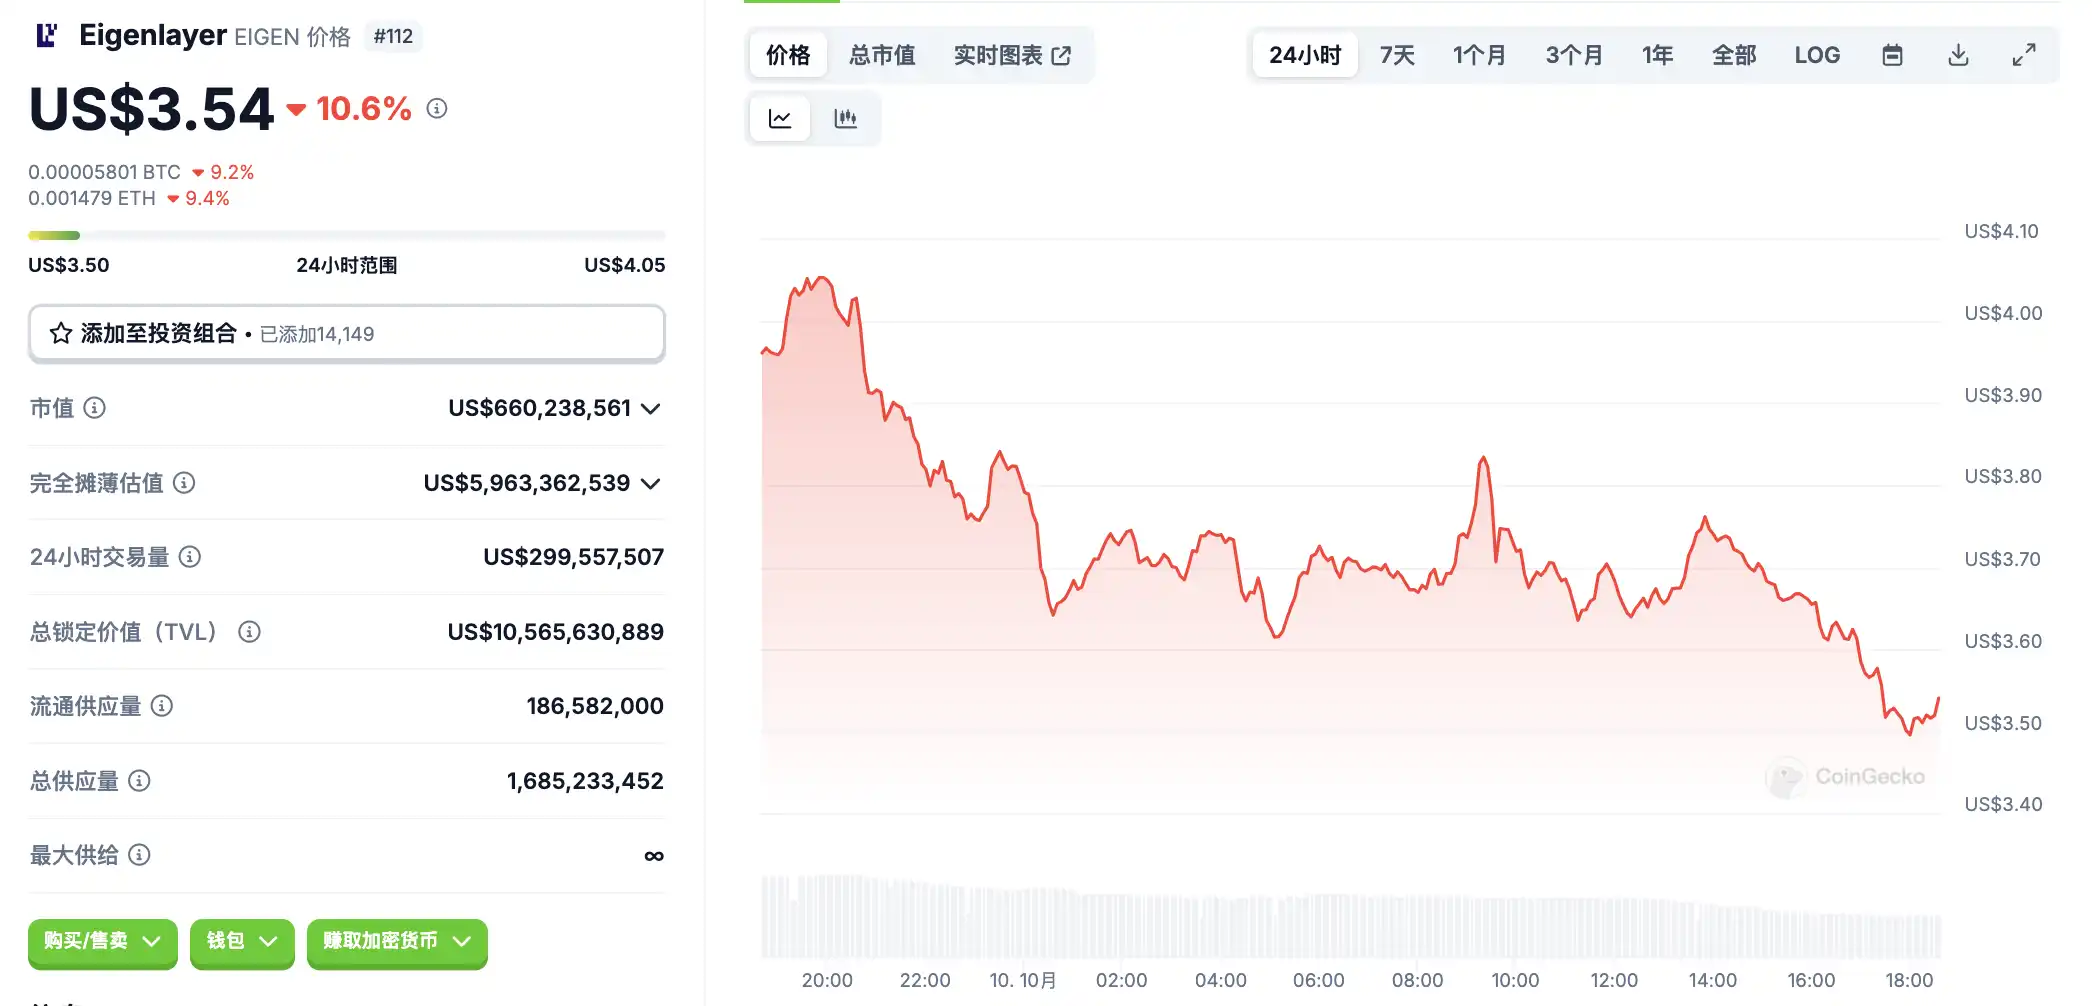The height and width of the screenshot is (1006, 2092).
Task: Switch to the line chart view icon
Action: [x=780, y=119]
